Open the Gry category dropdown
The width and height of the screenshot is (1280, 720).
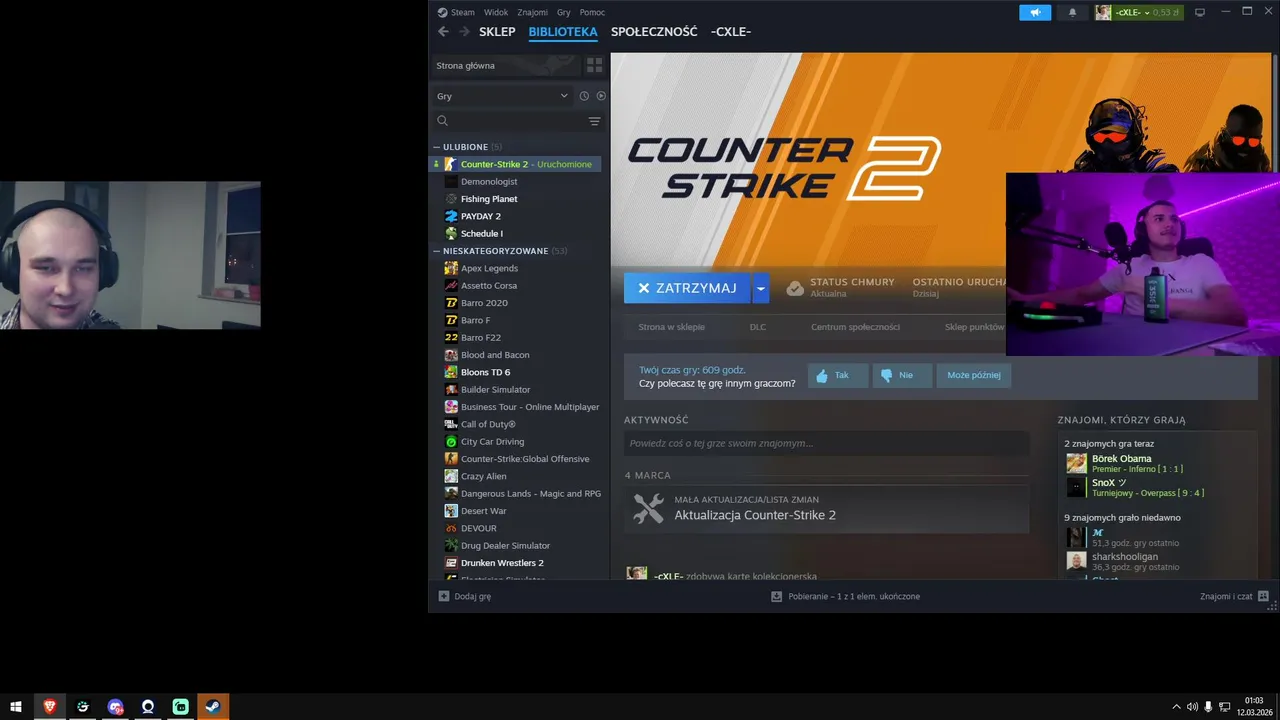point(502,96)
